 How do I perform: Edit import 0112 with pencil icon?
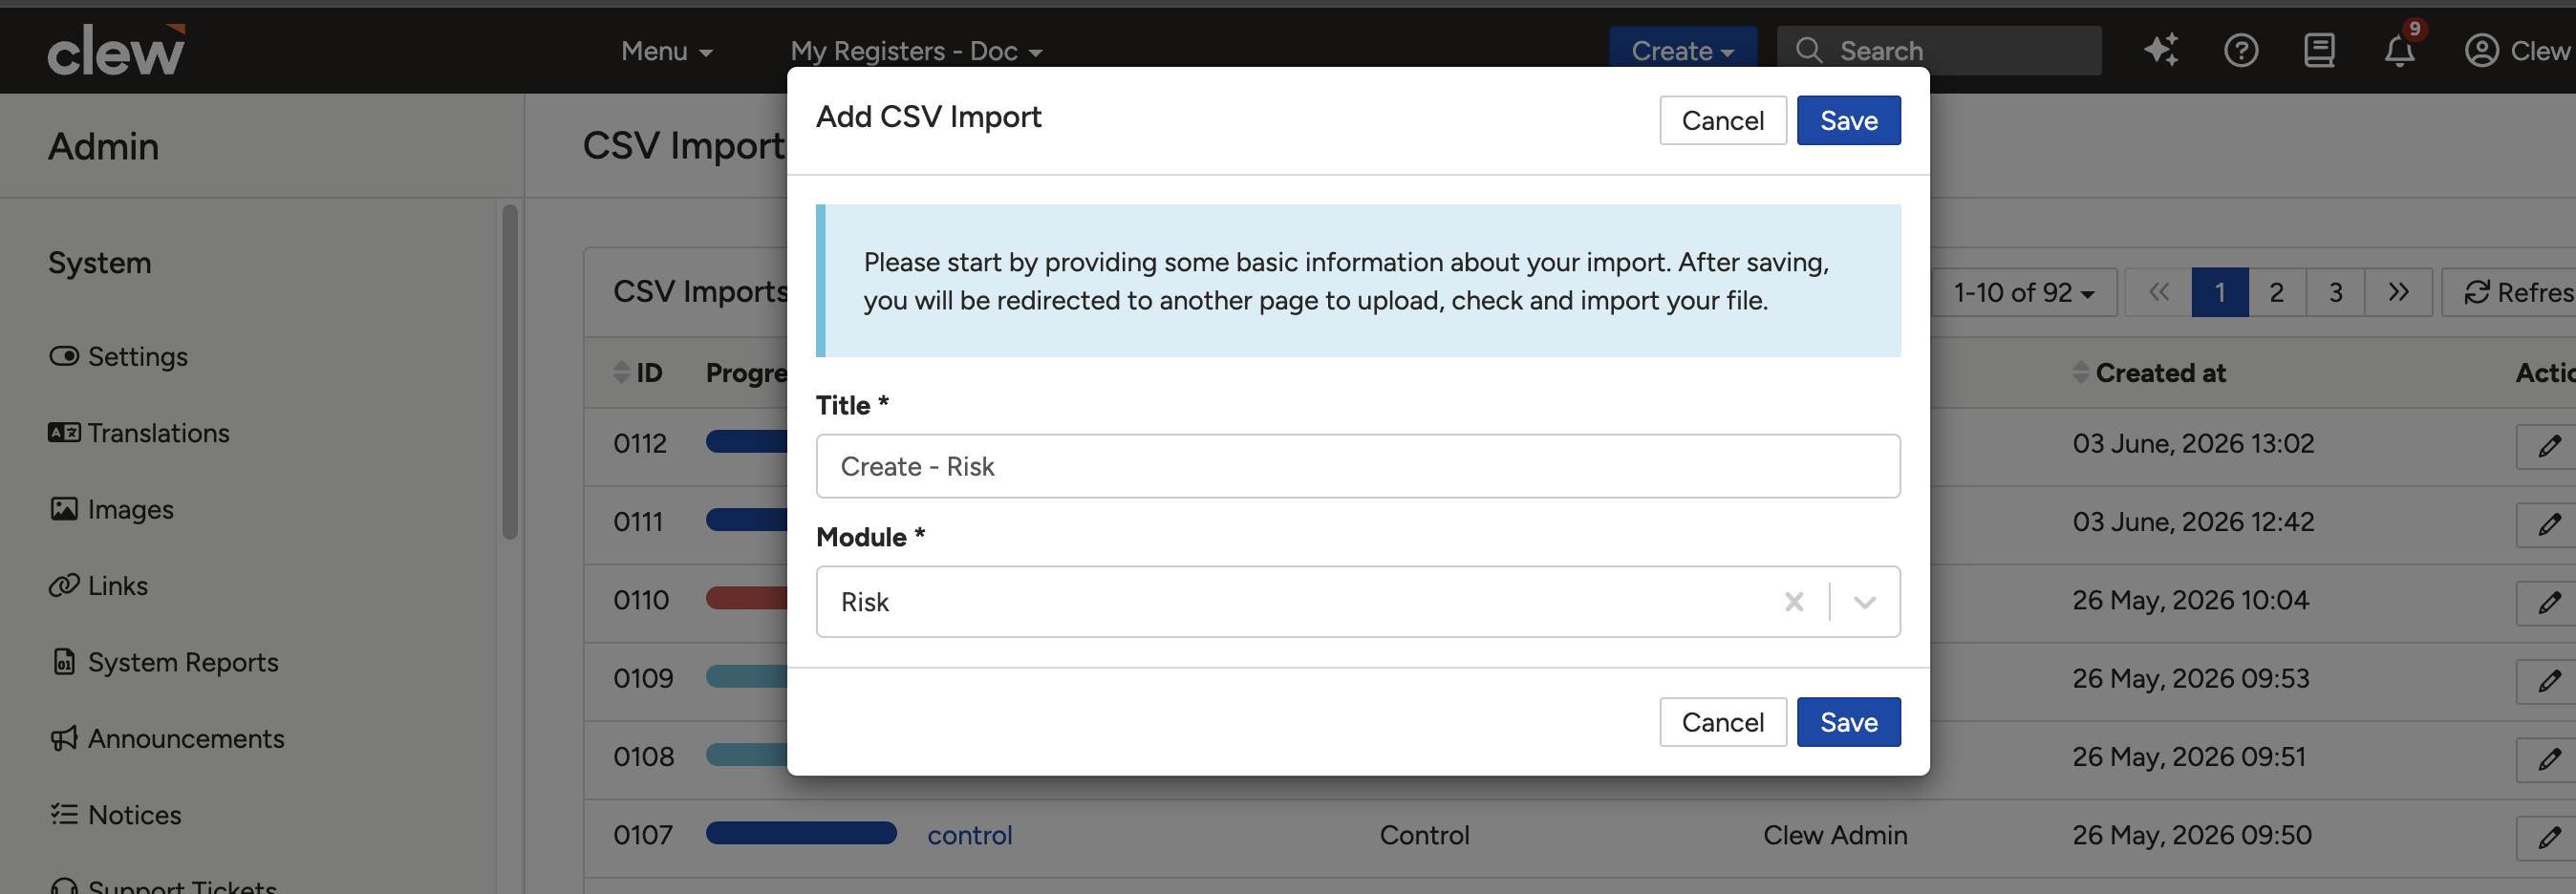[x=2548, y=446]
